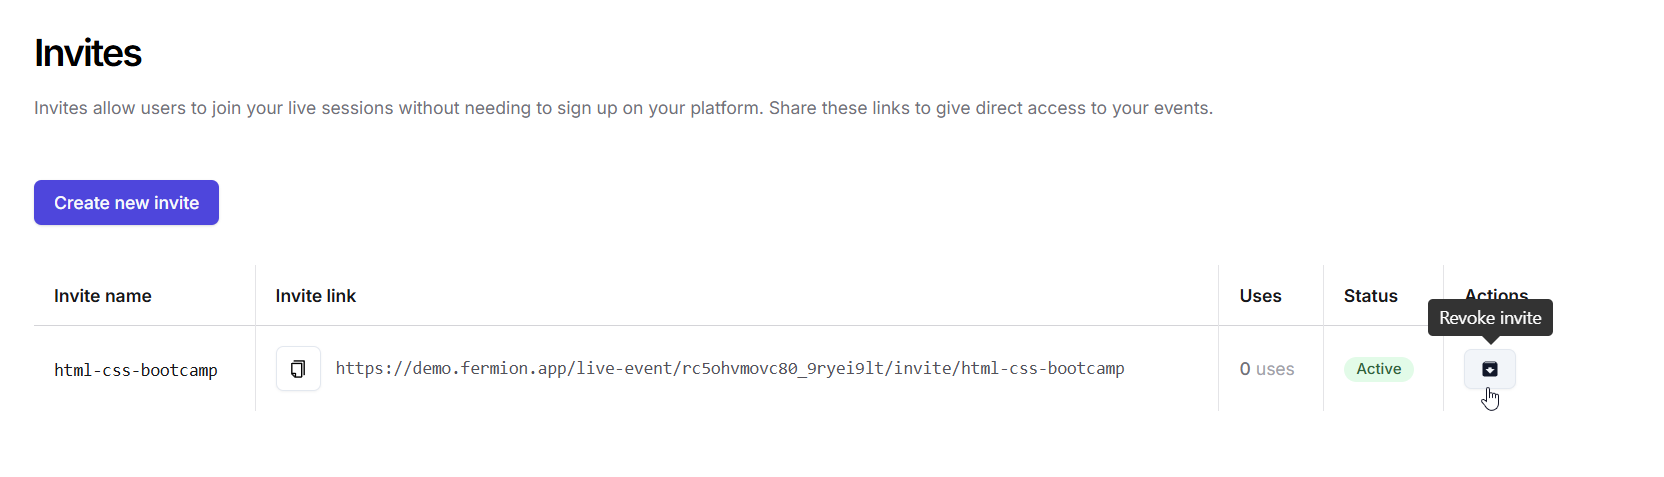Click the rc5ohvmovc80_9ryei9lt ID in the URL
The image size is (1664, 477).
coord(783,369)
